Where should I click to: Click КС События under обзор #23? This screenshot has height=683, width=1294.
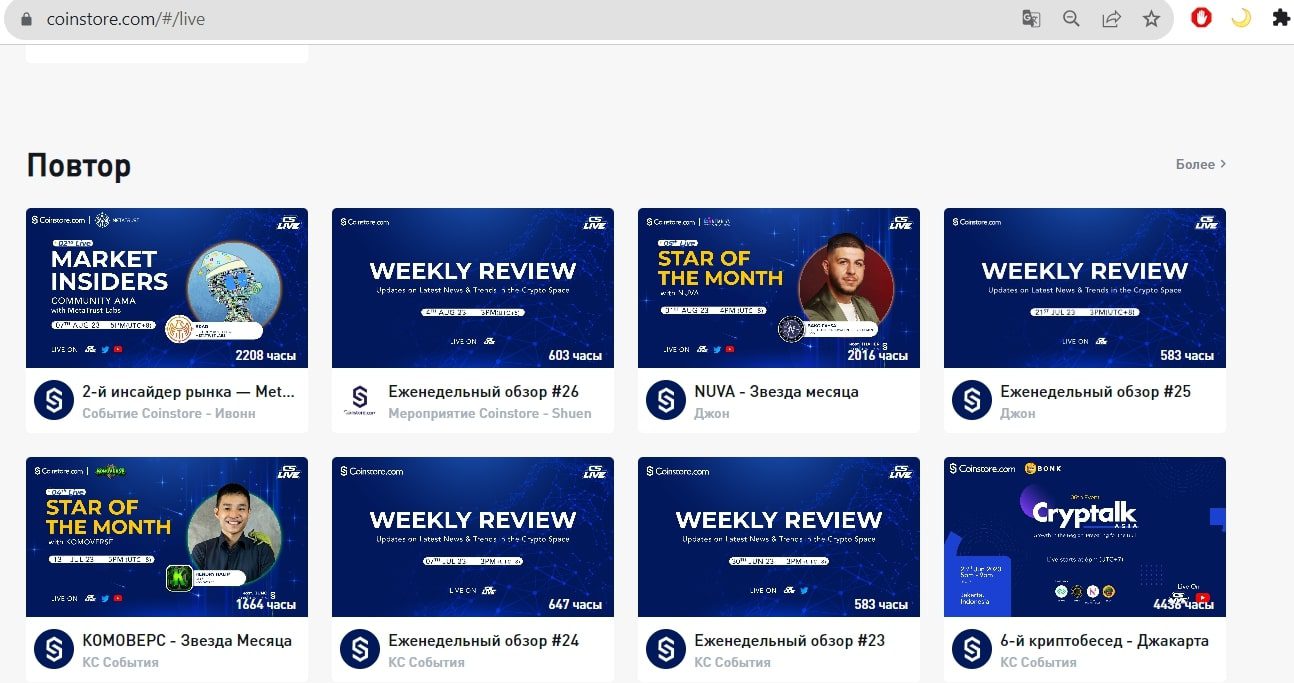point(732,662)
